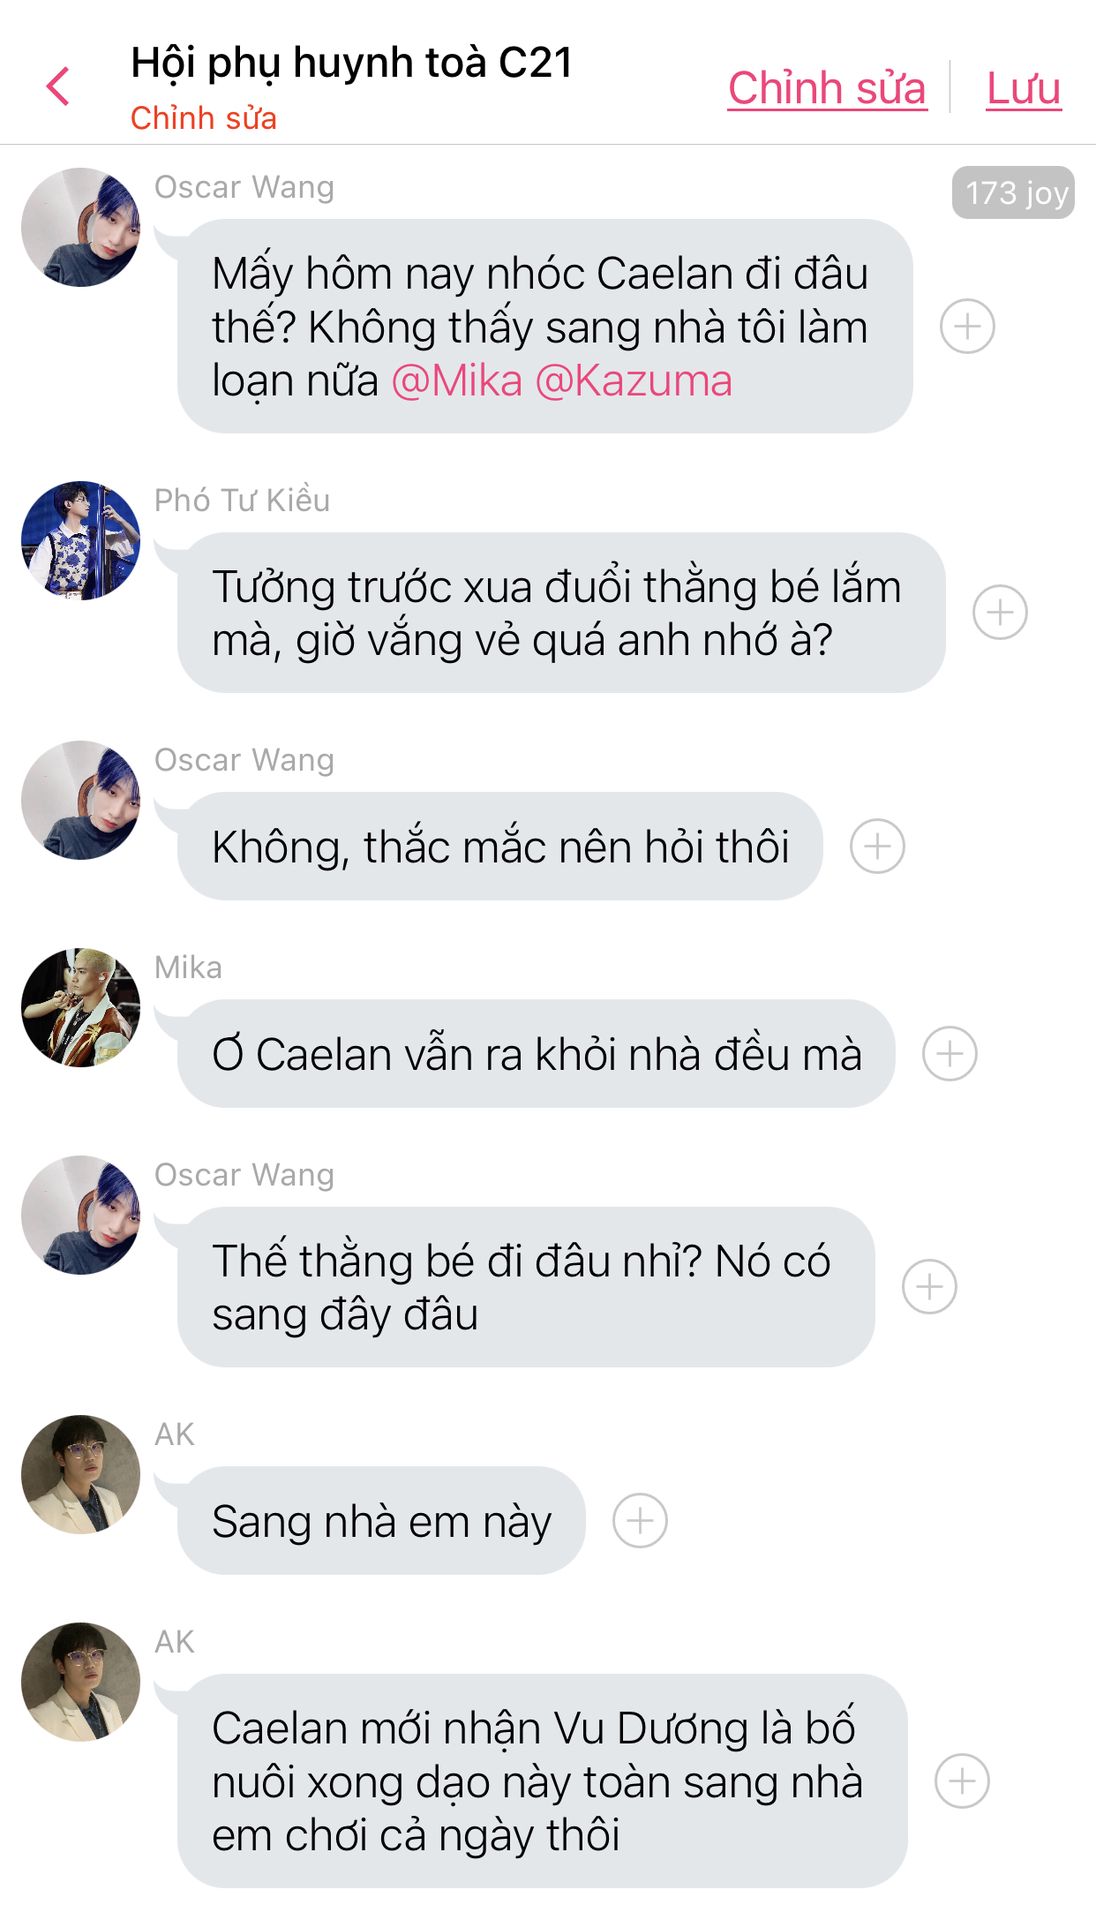Open Phó Tư Kiều's avatar
Viewport: 1096px width, 1920px height.
point(81,540)
